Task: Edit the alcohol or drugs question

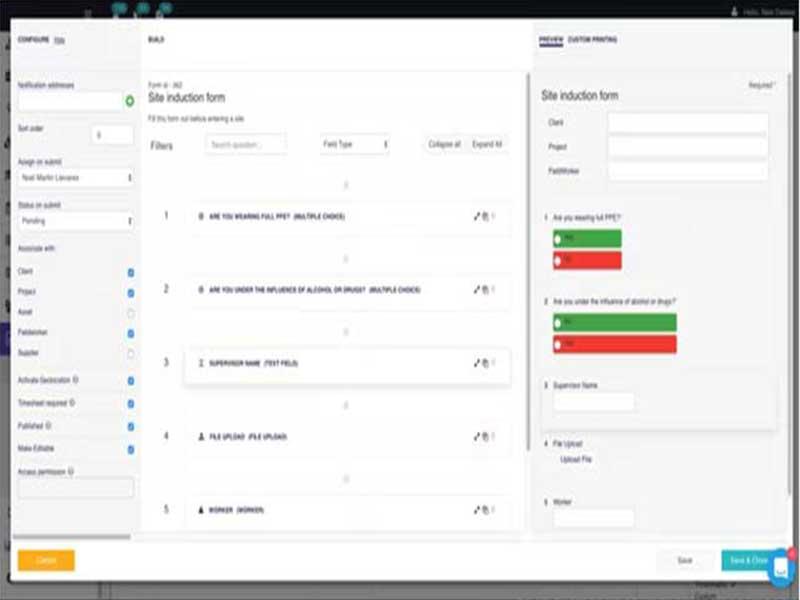Action: (477, 290)
